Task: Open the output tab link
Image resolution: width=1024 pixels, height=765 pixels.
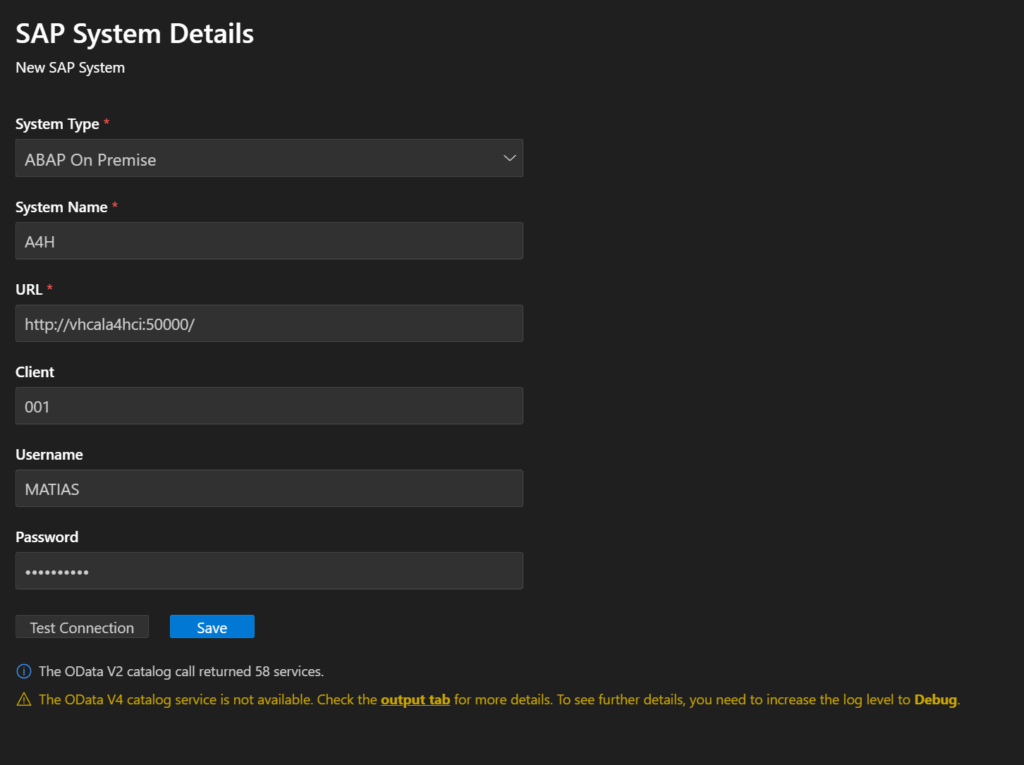Action: pyautogui.click(x=415, y=700)
